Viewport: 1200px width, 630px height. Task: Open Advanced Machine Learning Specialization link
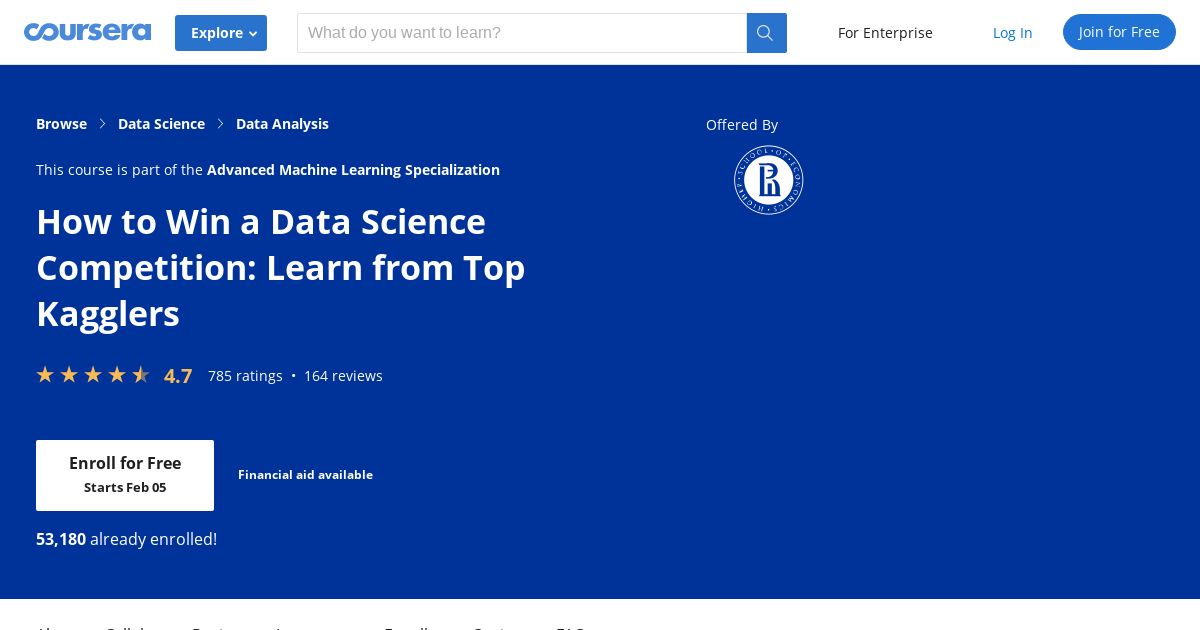pyautogui.click(x=353, y=170)
